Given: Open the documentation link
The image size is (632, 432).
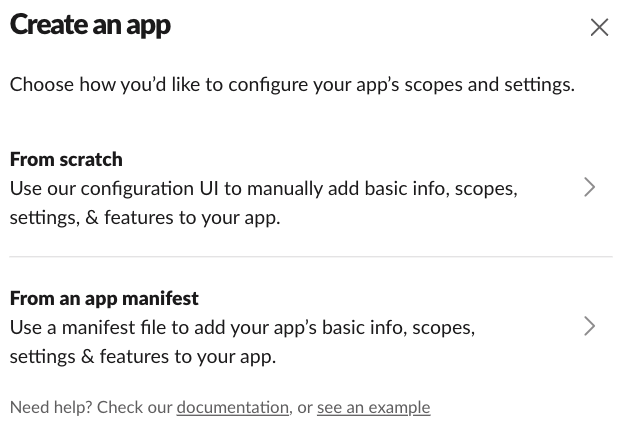Looking at the screenshot, I should [233, 407].
